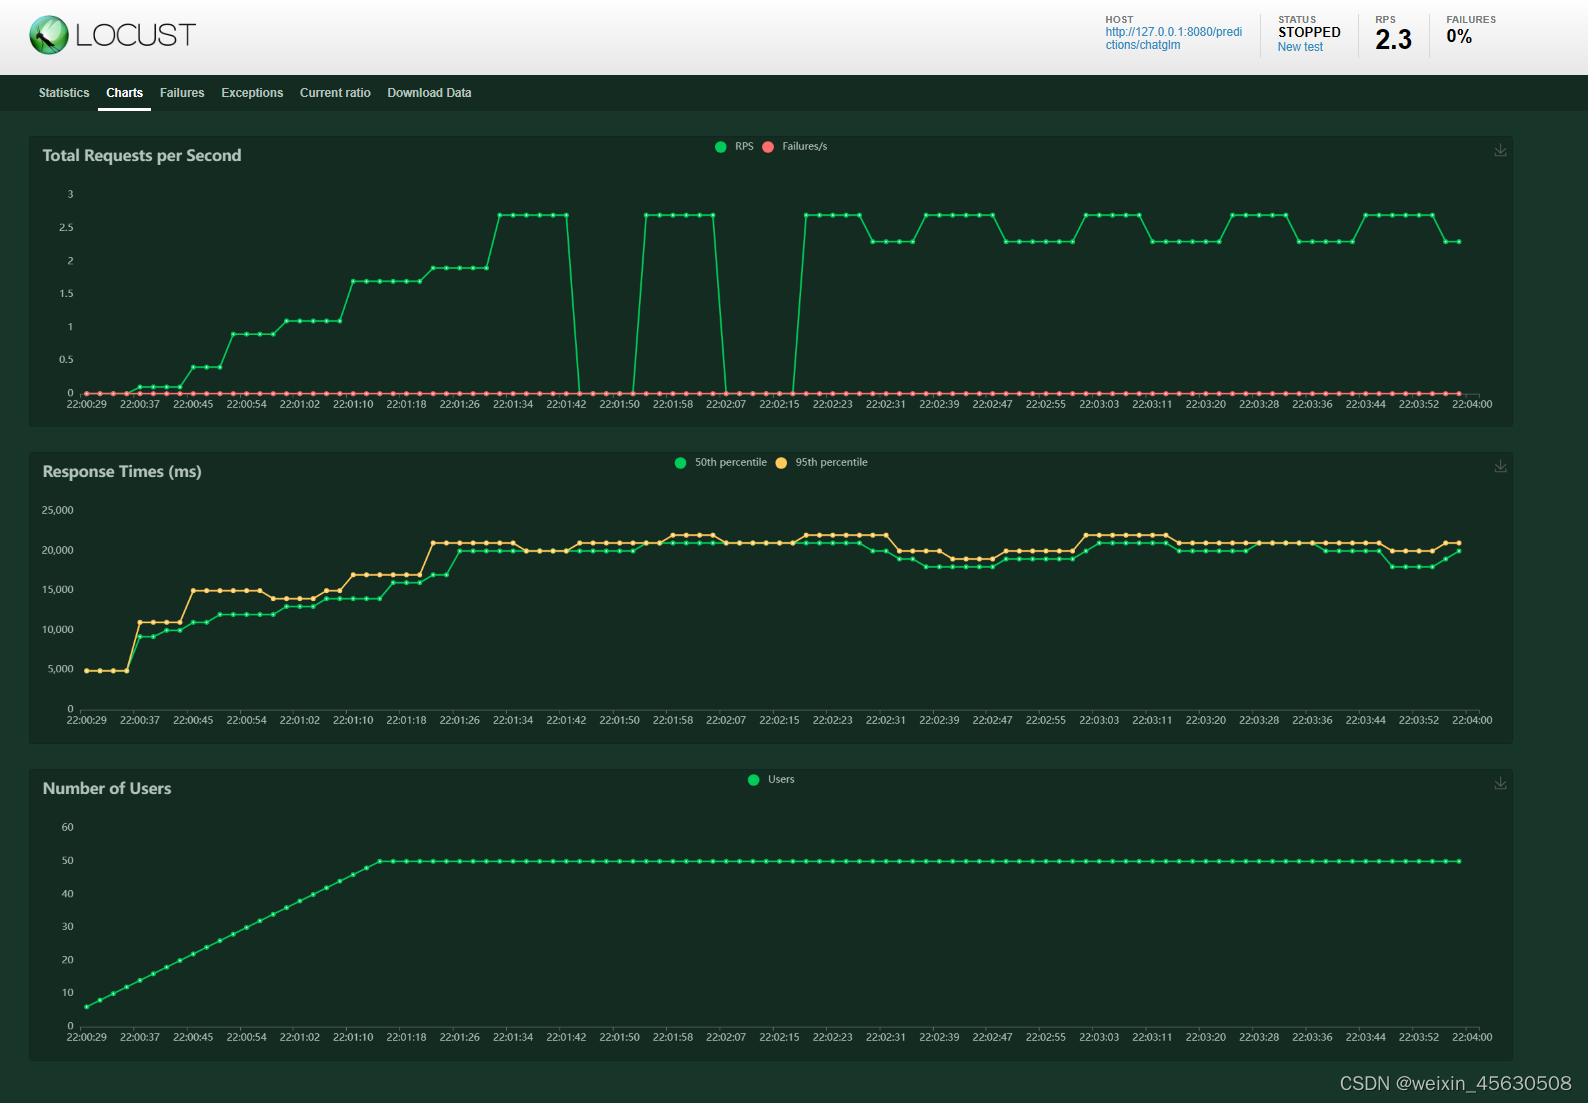This screenshot has height=1103, width=1588.
Task: View the Current ratio tab
Action: click(x=335, y=93)
